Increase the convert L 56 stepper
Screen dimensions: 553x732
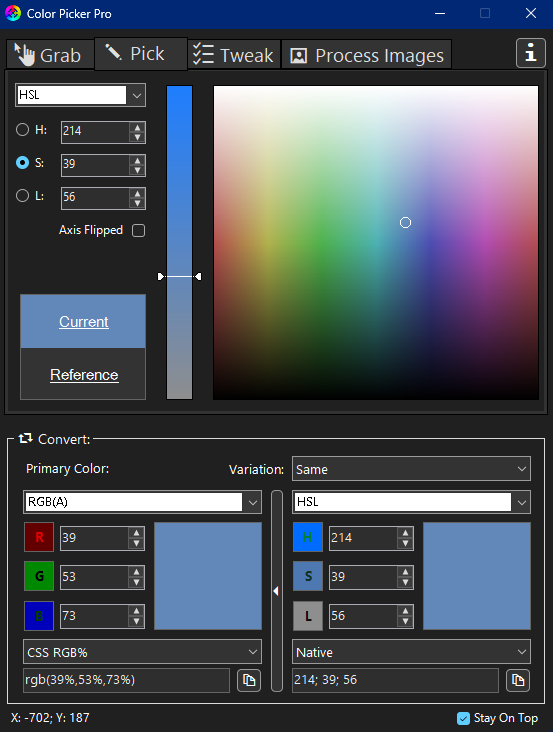pos(405,611)
